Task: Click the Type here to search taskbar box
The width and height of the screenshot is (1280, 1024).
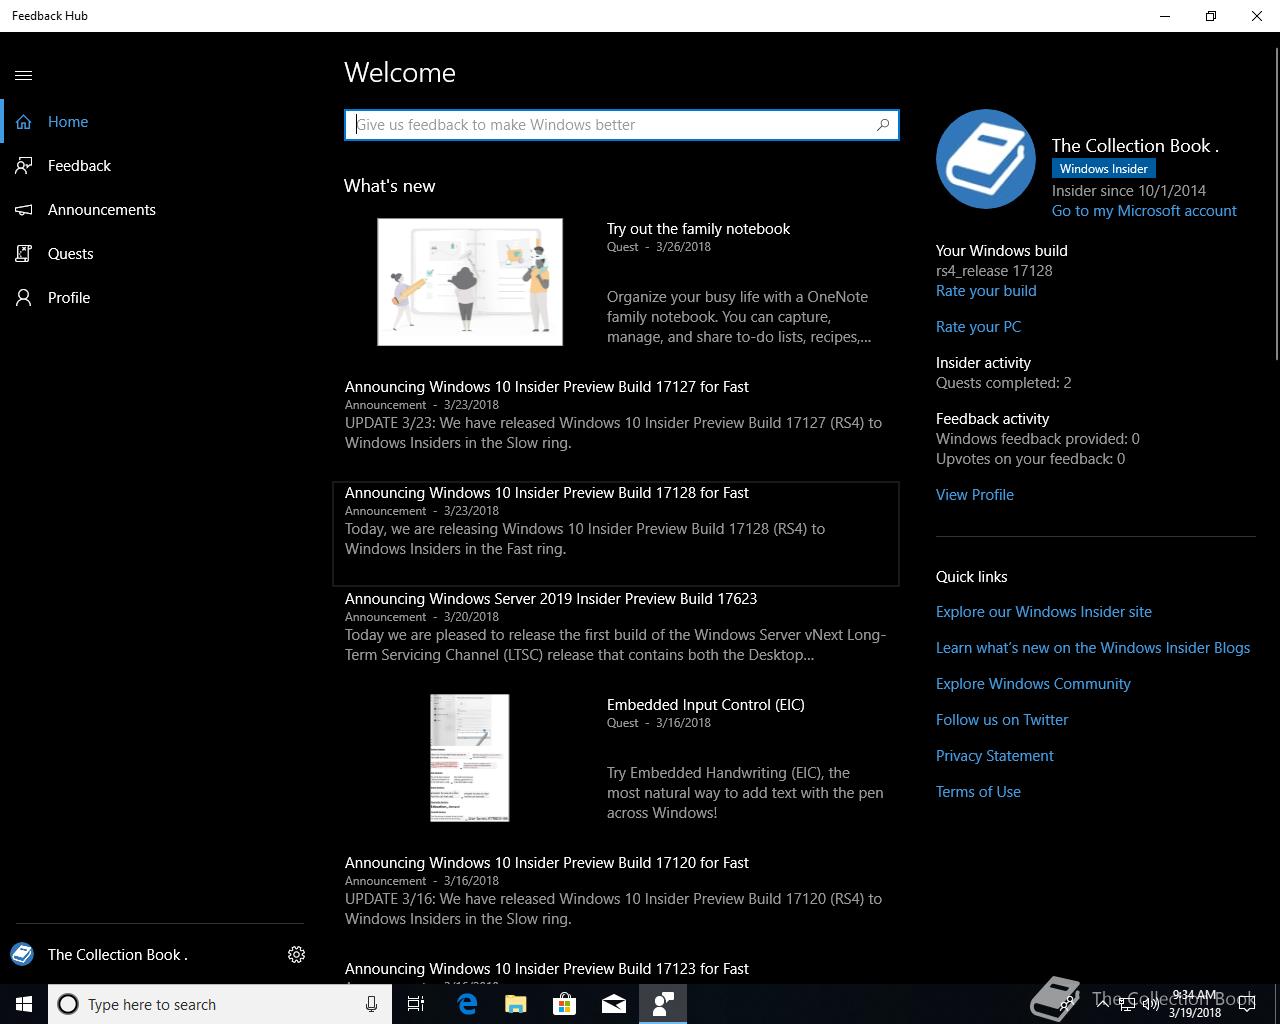Action: [x=218, y=1004]
